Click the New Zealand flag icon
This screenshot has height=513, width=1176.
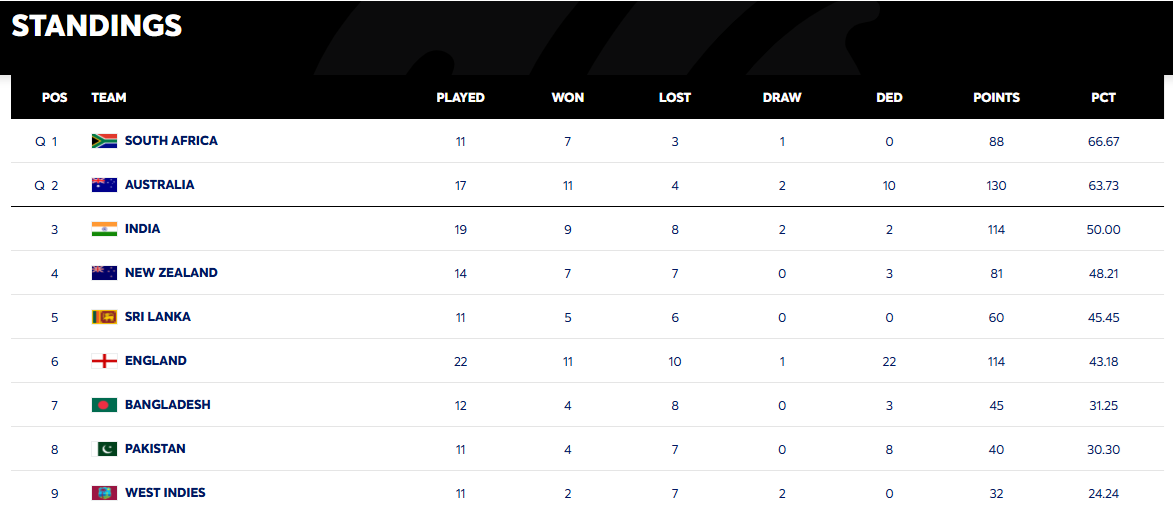(x=104, y=273)
